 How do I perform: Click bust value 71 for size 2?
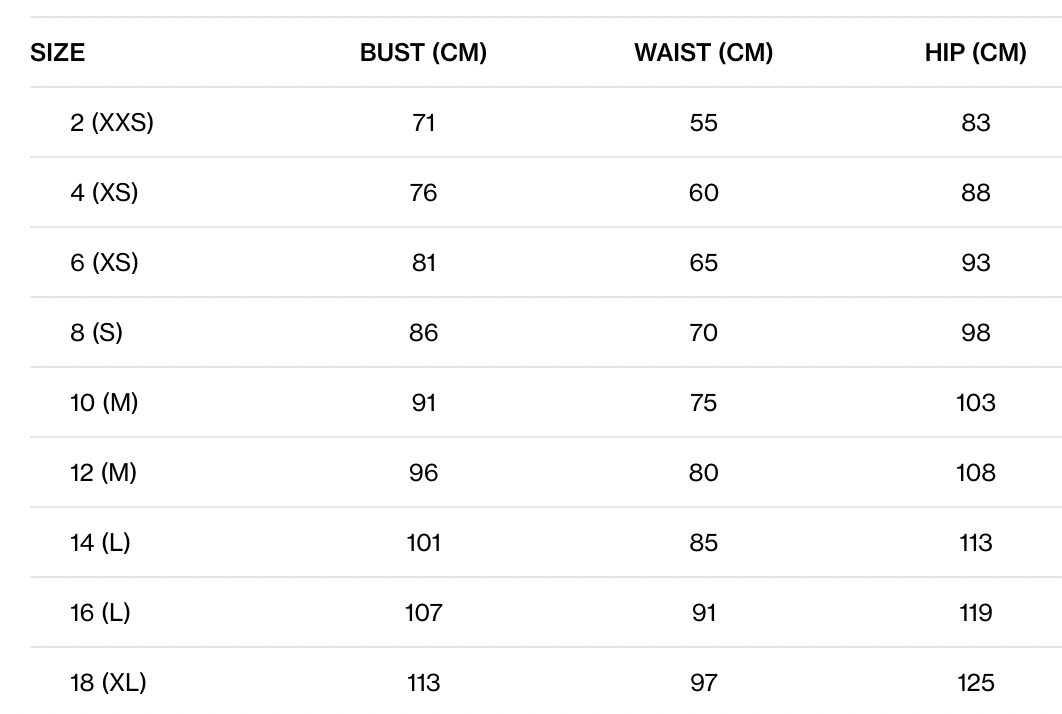(423, 123)
